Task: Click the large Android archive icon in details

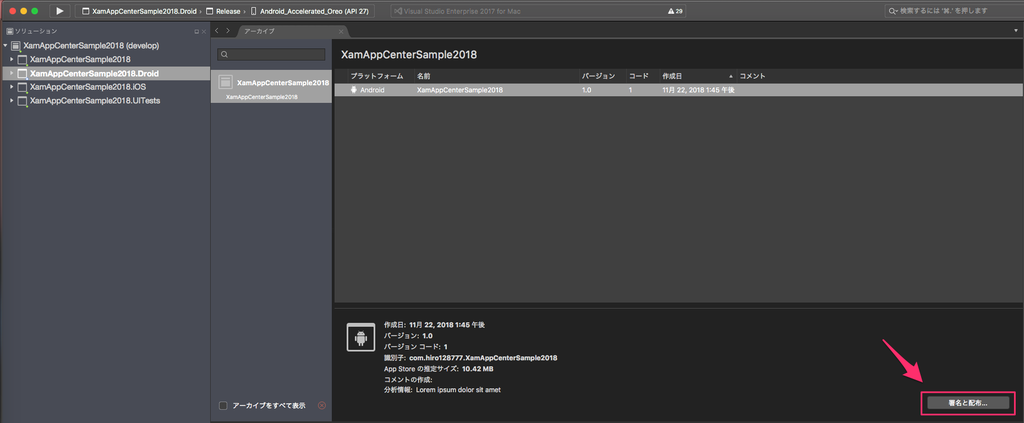Action: pyautogui.click(x=359, y=337)
